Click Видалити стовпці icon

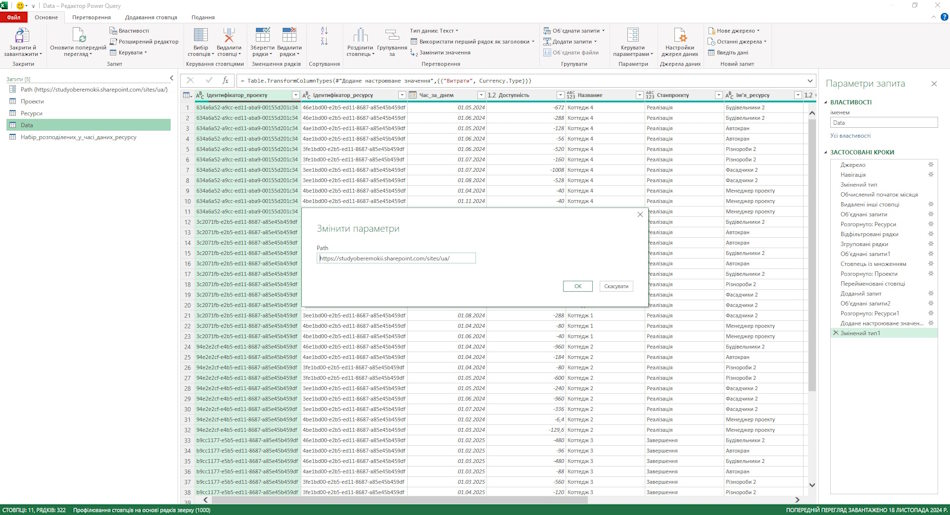[x=229, y=35]
